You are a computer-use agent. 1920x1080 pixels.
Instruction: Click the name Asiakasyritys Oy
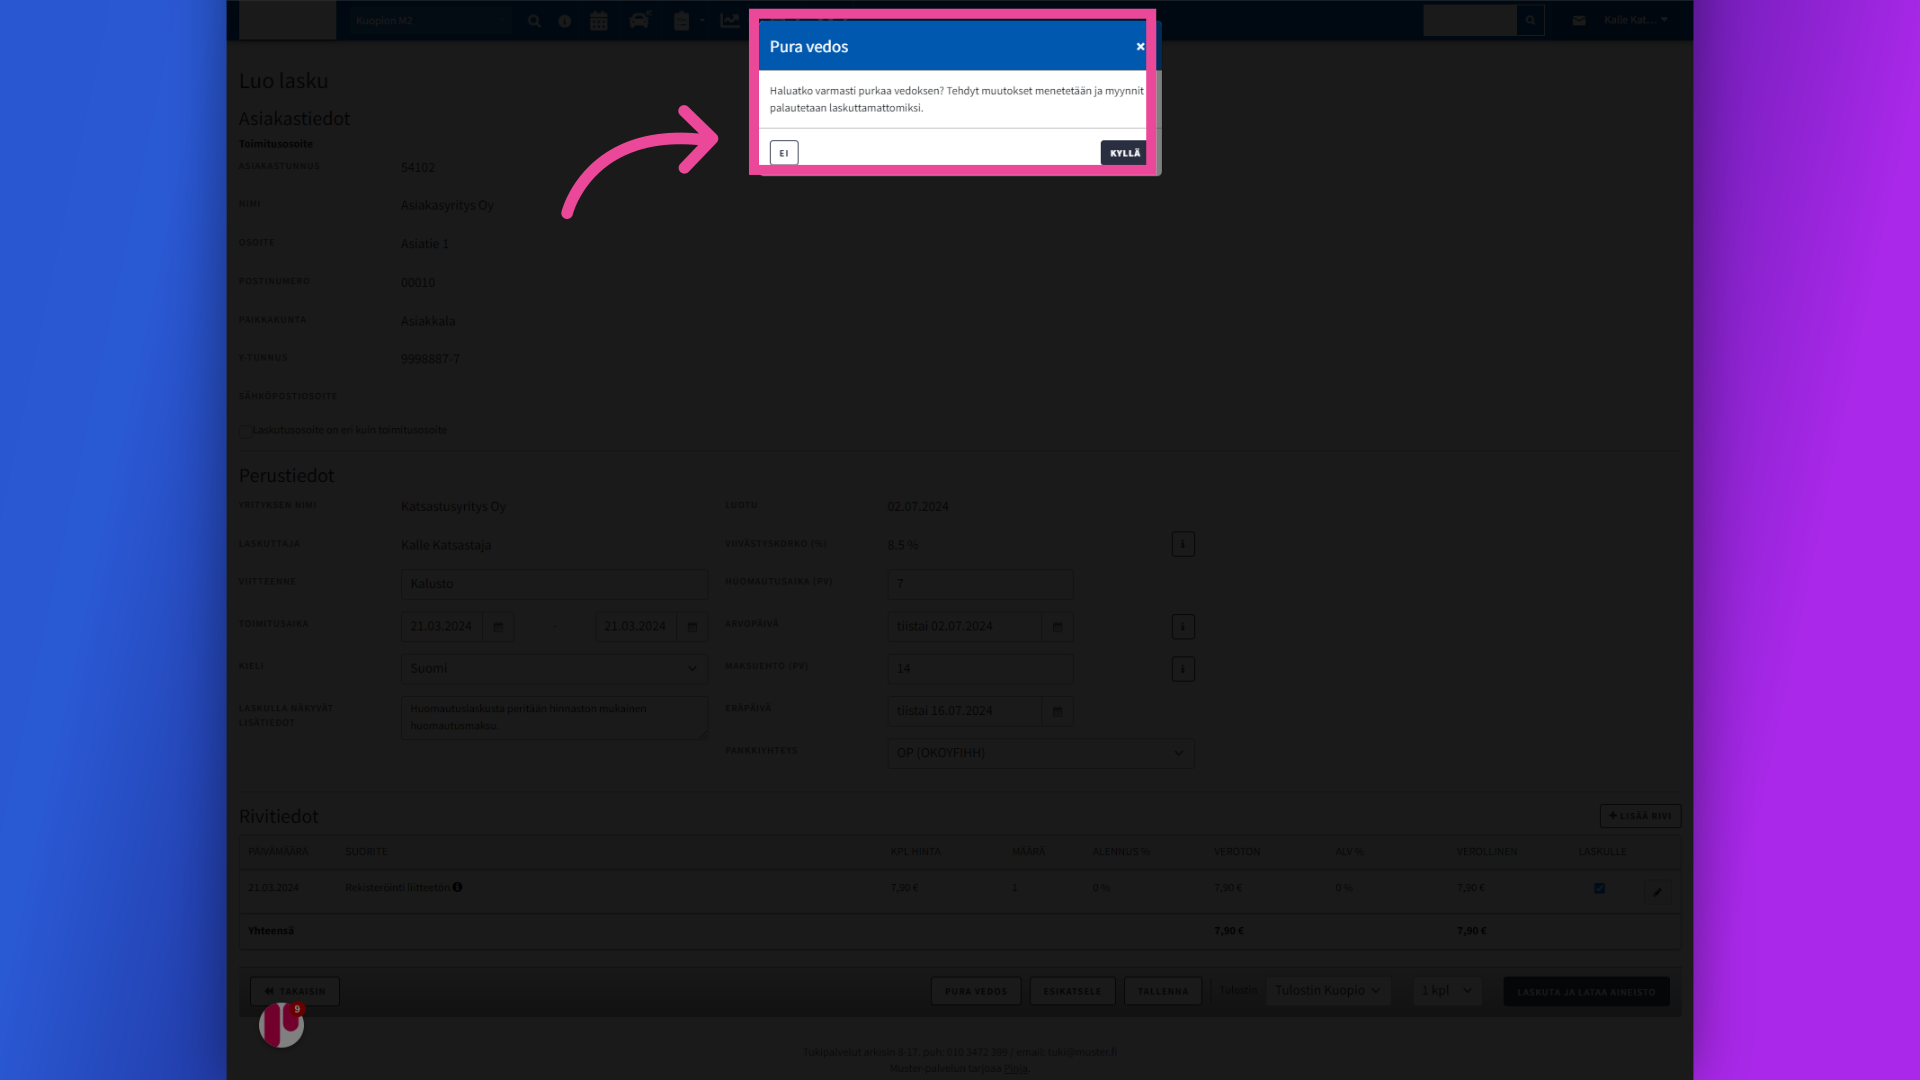click(x=447, y=206)
